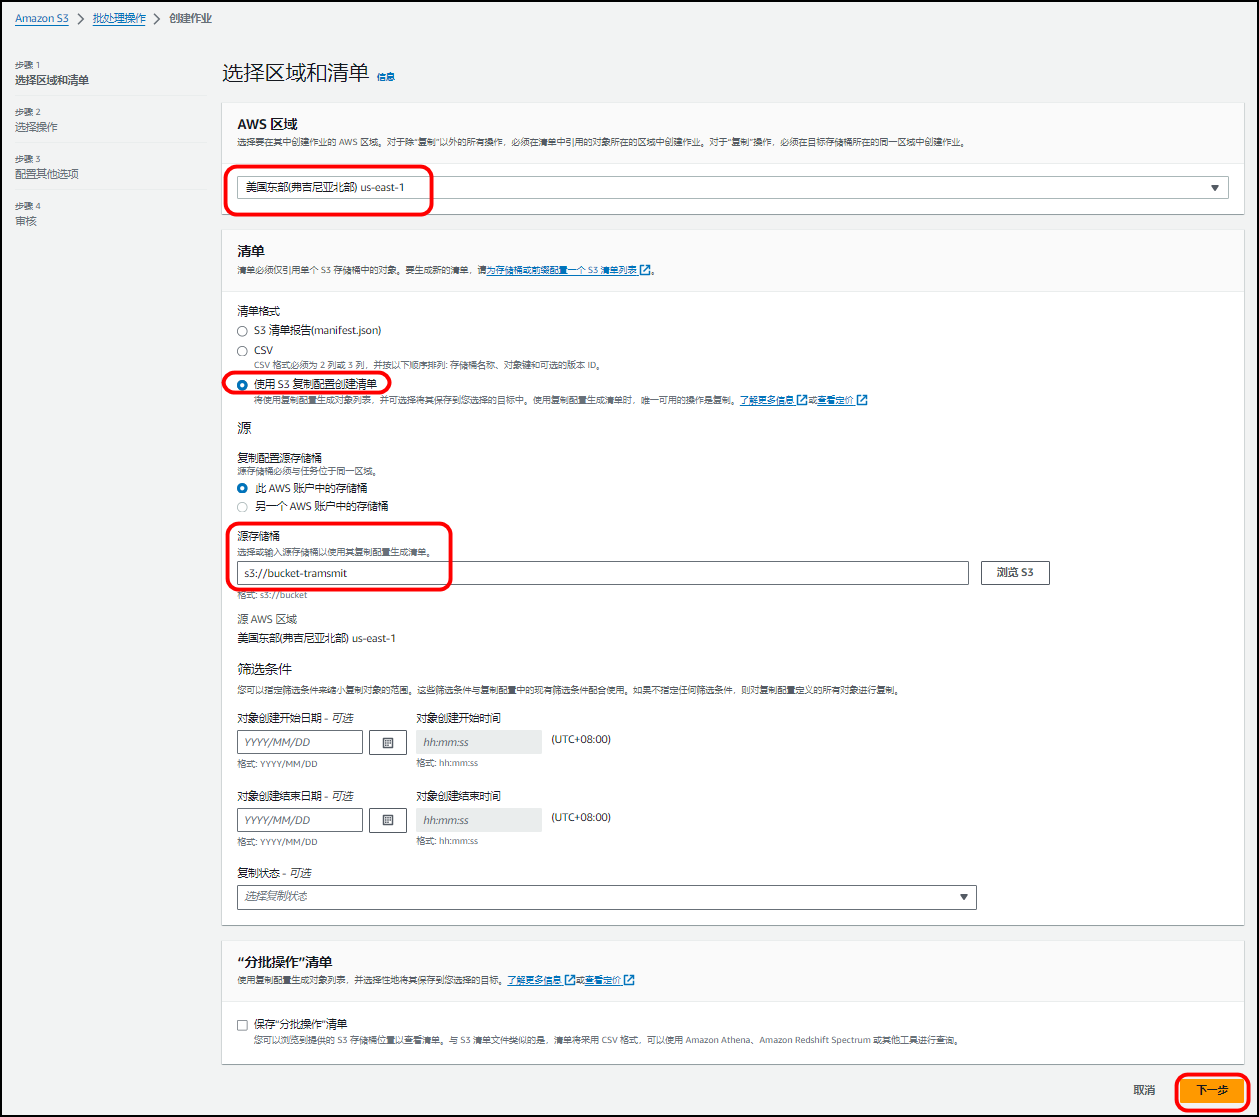The height and width of the screenshot is (1117, 1259).
Task: Expand the 选择复制状态 dropdown
Action: (x=607, y=897)
